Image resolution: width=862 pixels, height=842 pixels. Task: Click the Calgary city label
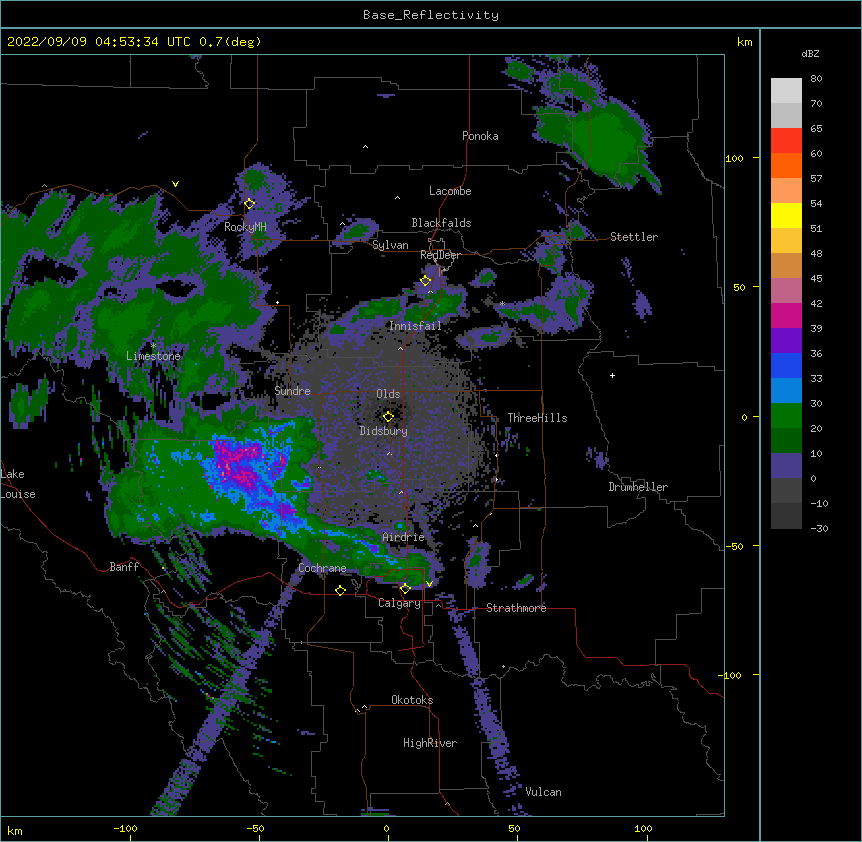click(399, 603)
